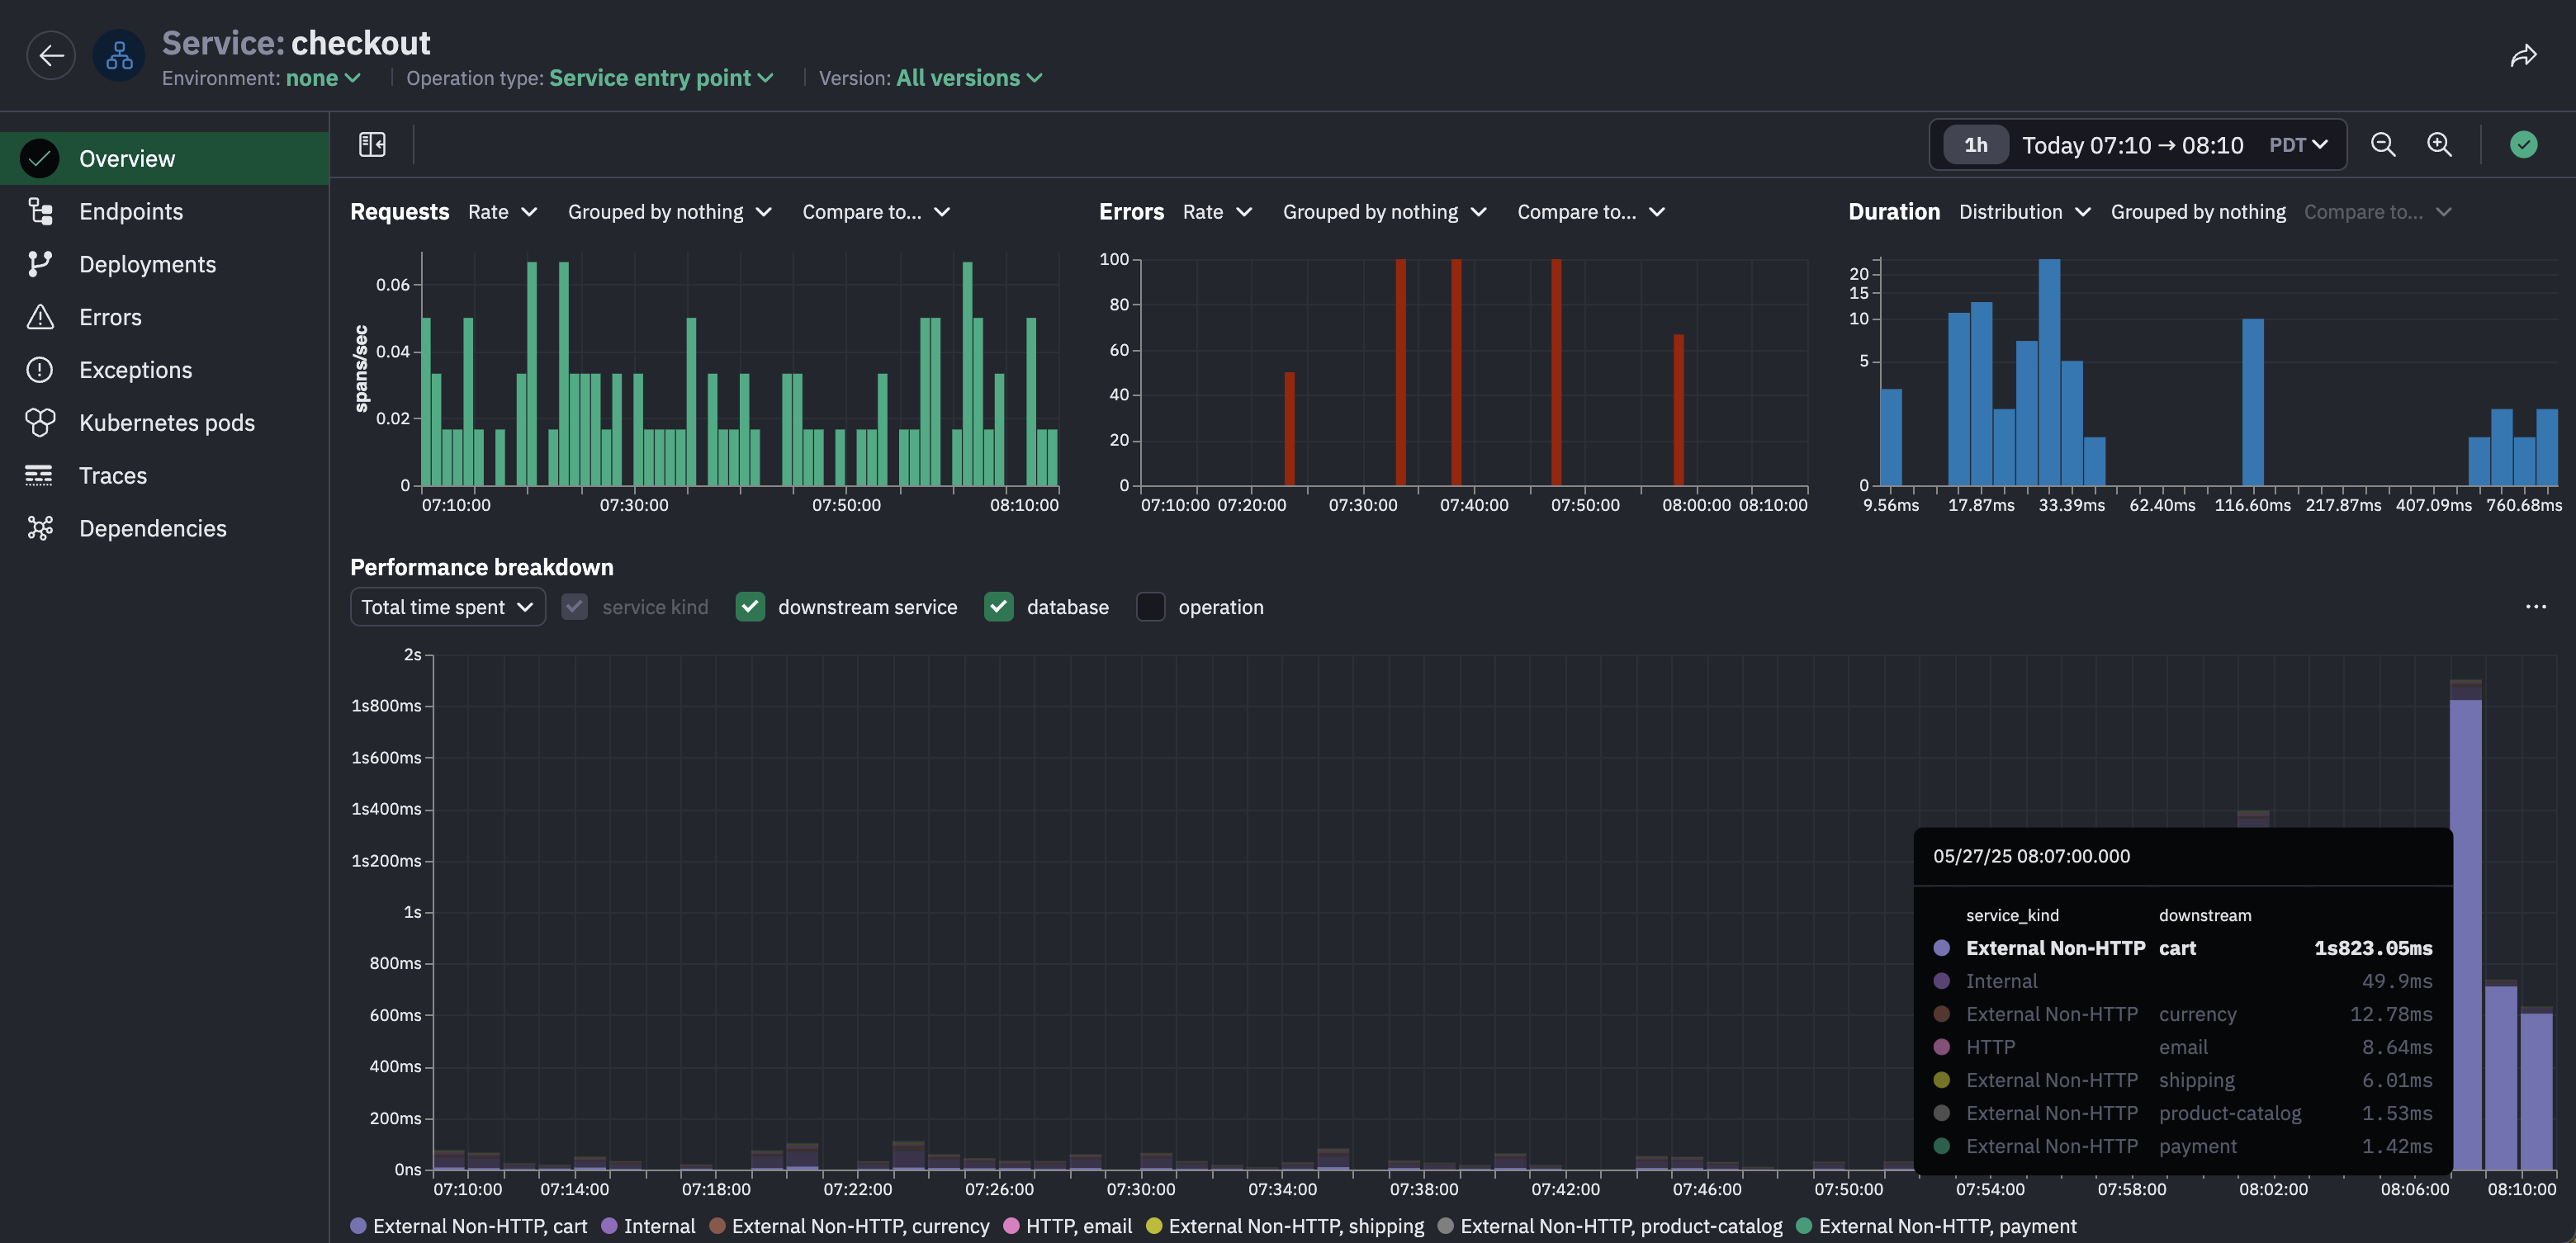
Task: Click the External Non-HTTP, cart legend swatch
Action: (358, 1225)
